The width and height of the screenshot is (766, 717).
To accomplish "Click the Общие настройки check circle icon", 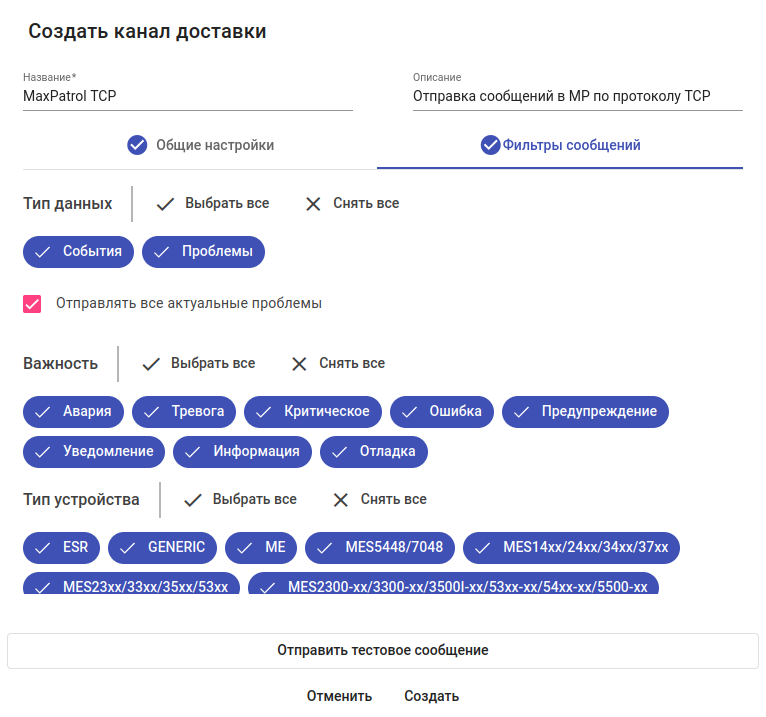I will pyautogui.click(x=137, y=145).
